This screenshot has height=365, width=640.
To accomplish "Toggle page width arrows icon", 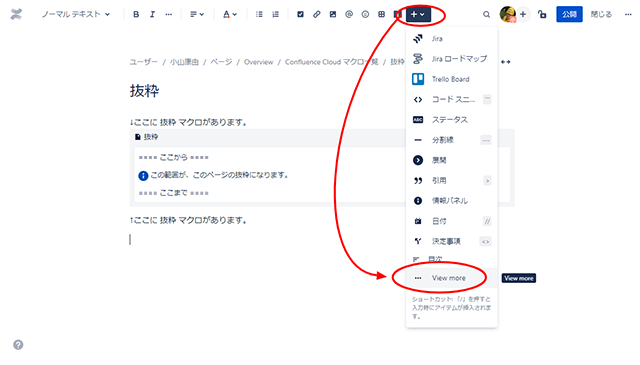I will 506,62.
